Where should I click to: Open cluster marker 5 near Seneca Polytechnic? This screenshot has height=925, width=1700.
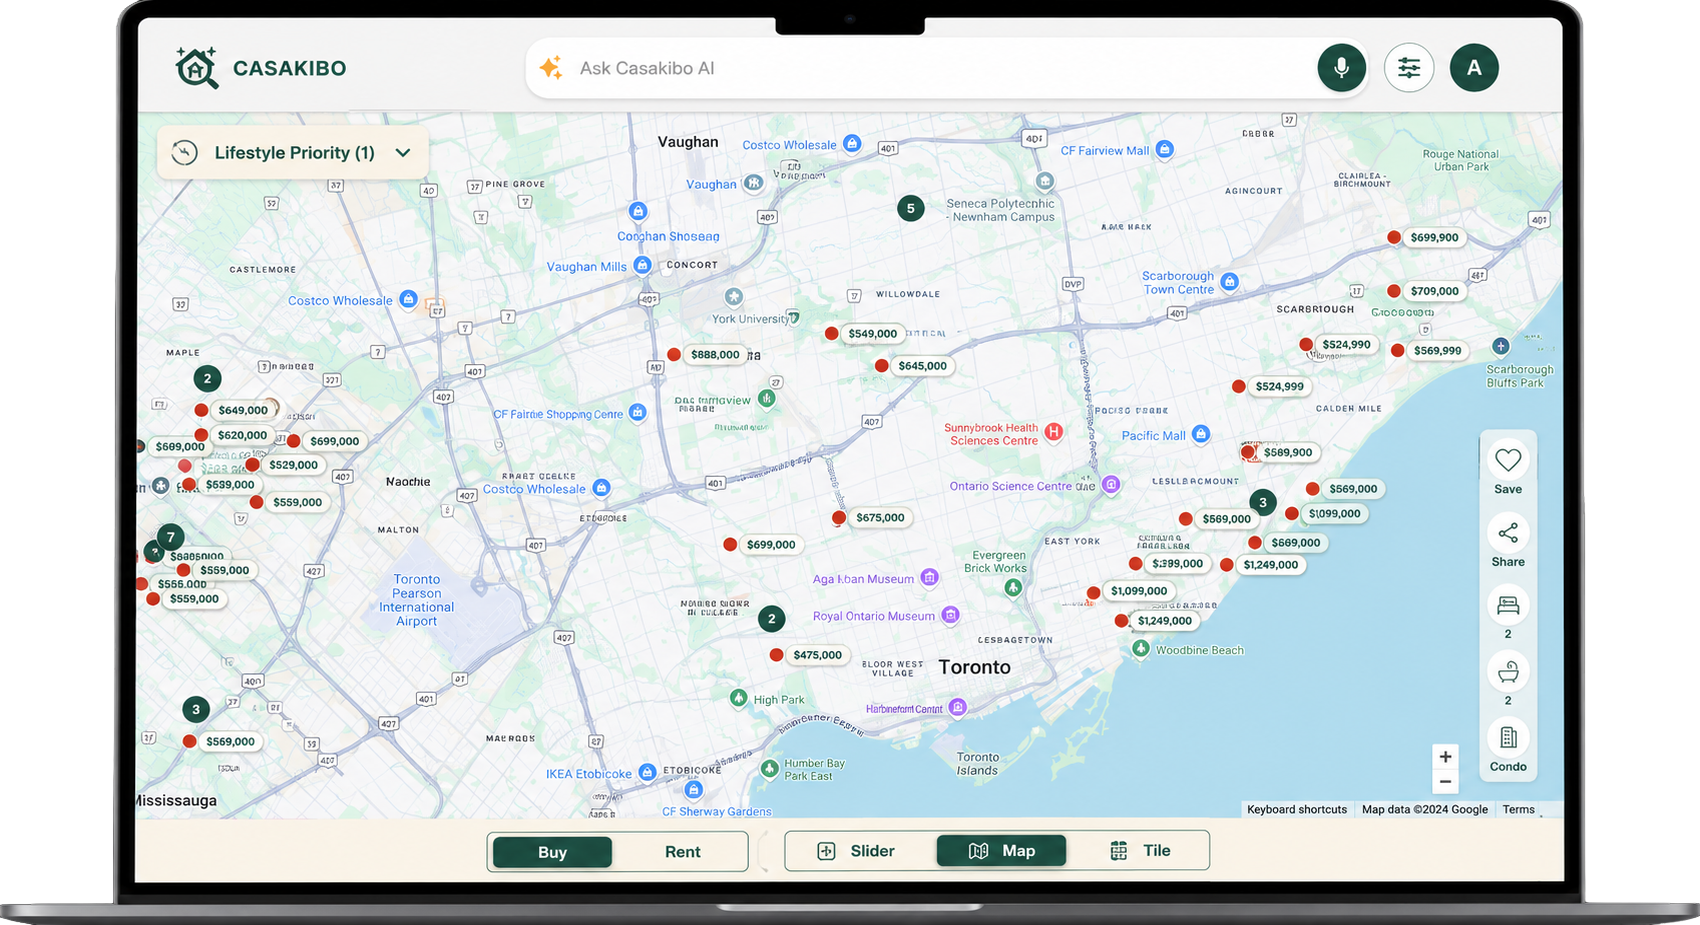[x=910, y=208]
